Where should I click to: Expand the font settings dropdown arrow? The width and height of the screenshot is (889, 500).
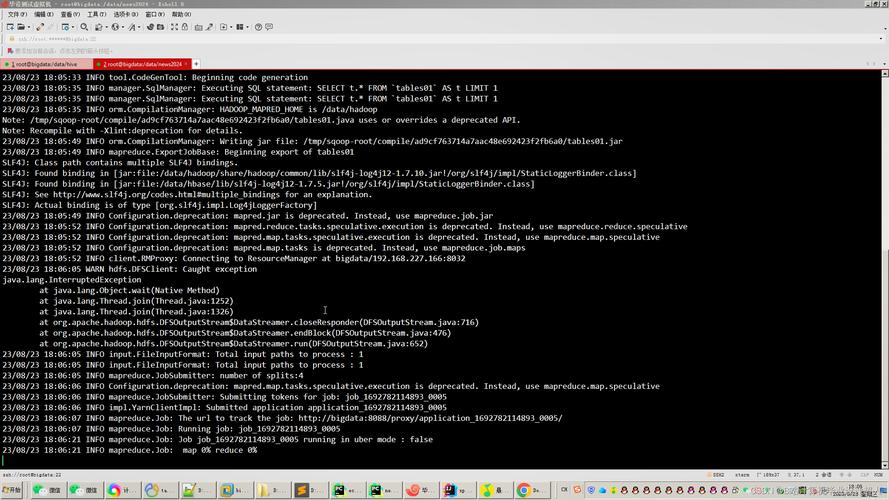coord(139,27)
